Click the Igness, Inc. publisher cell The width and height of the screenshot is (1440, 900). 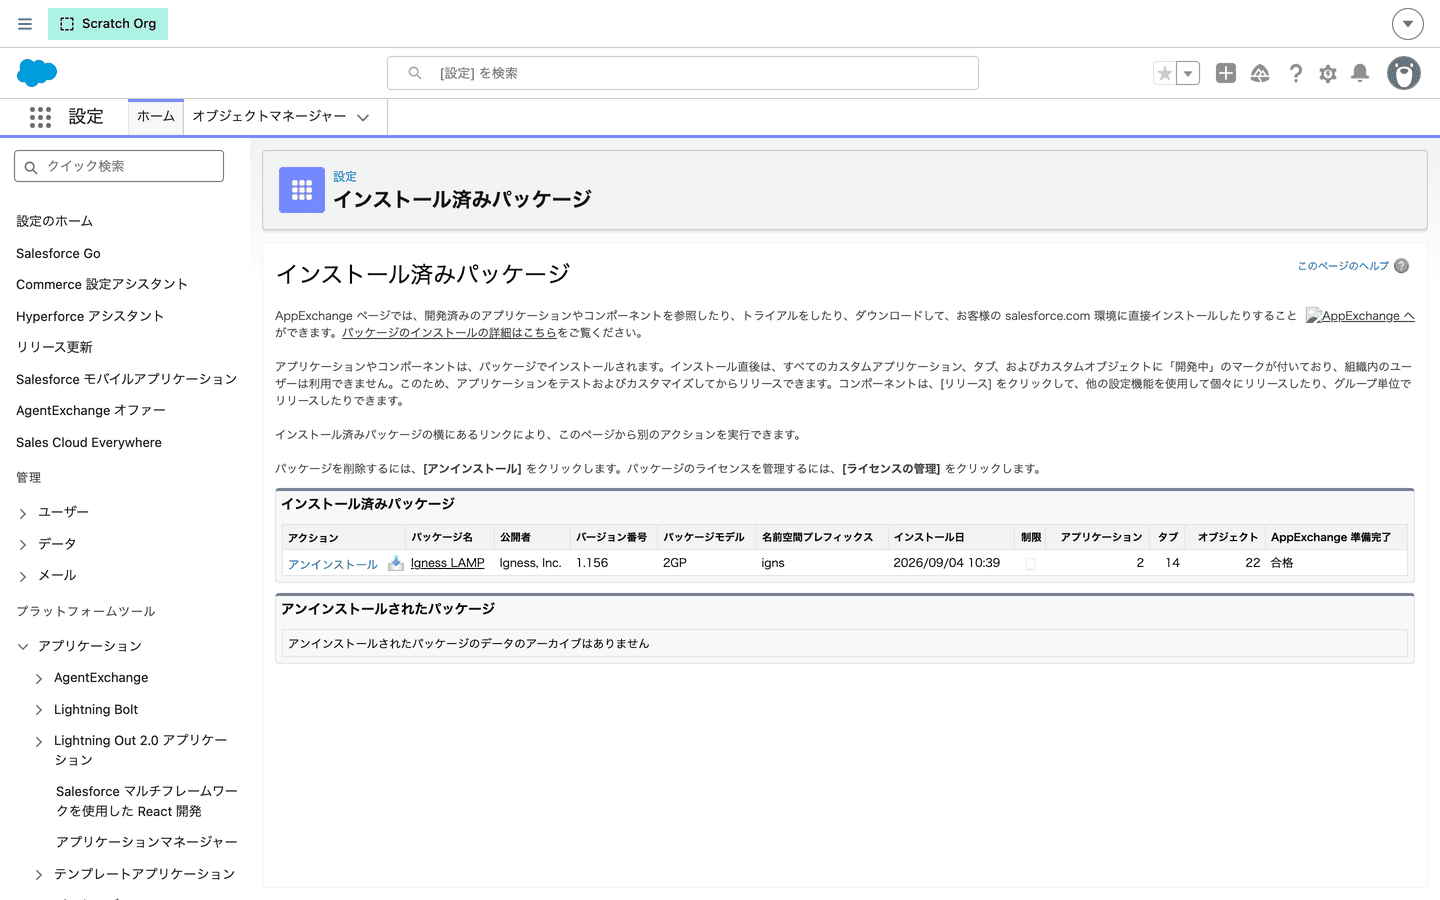pos(531,563)
